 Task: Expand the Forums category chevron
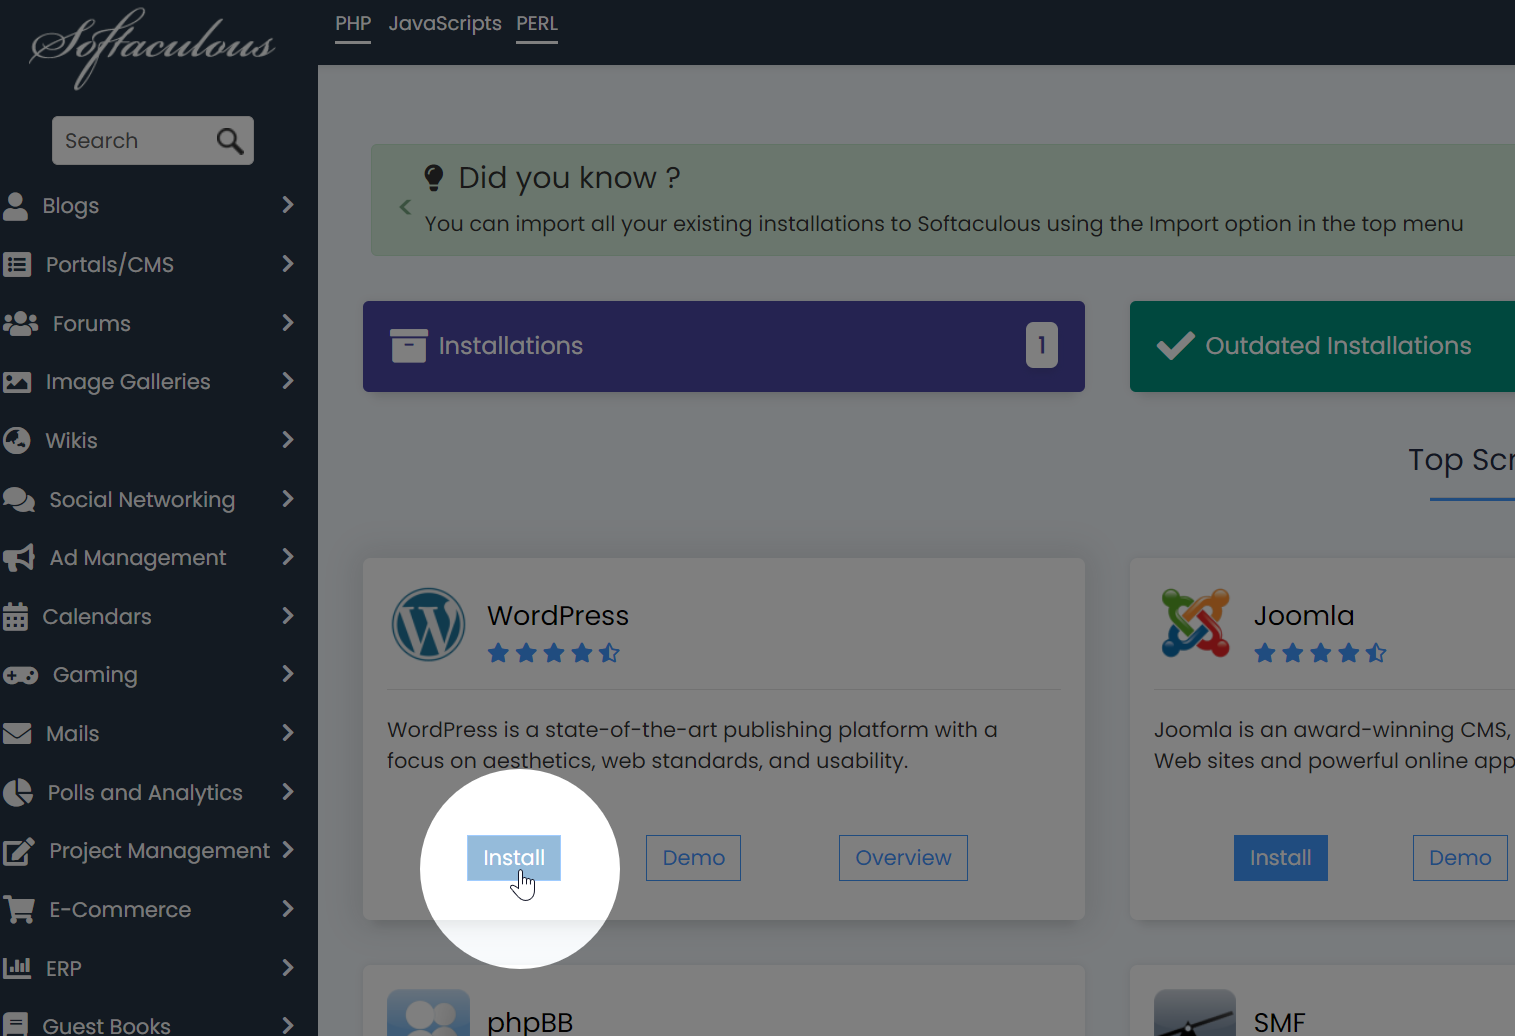(x=288, y=323)
